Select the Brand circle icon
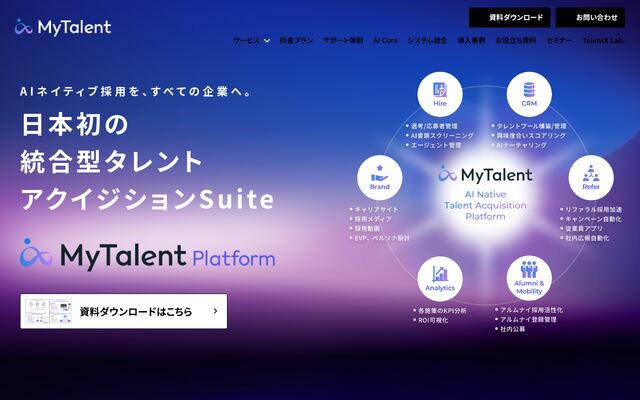 tap(380, 178)
